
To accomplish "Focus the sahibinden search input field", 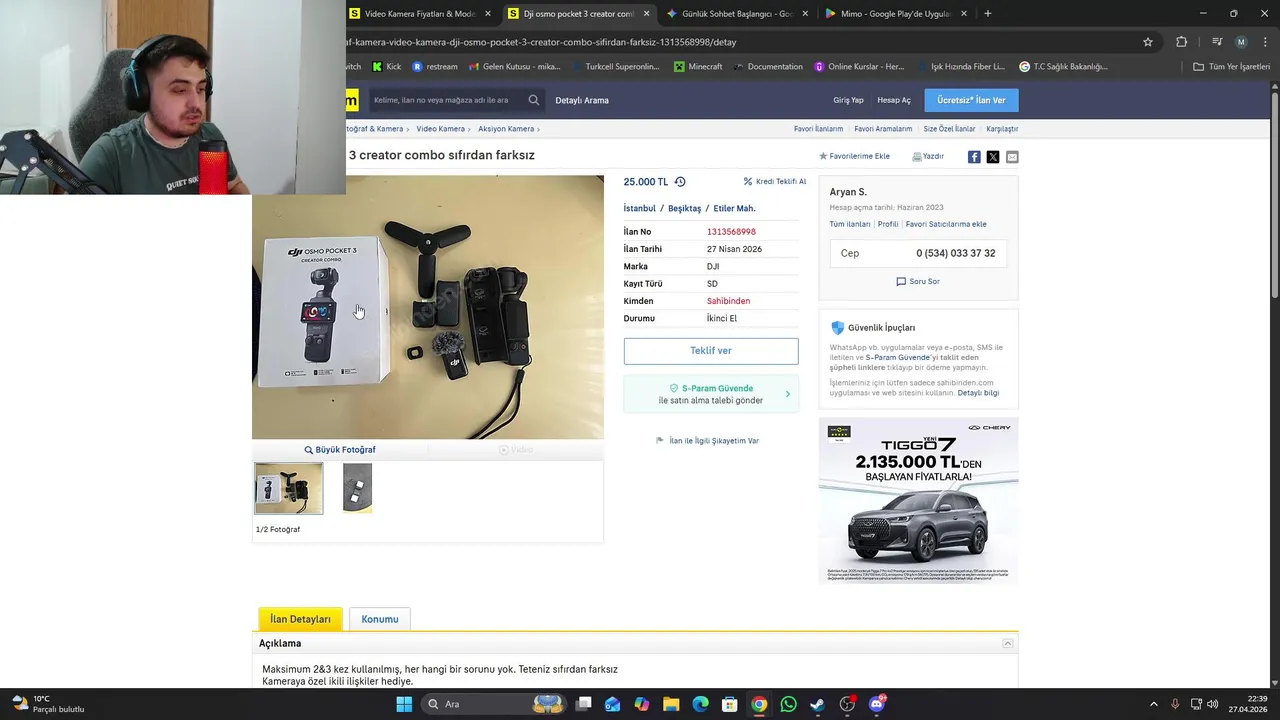I will pos(447,100).
